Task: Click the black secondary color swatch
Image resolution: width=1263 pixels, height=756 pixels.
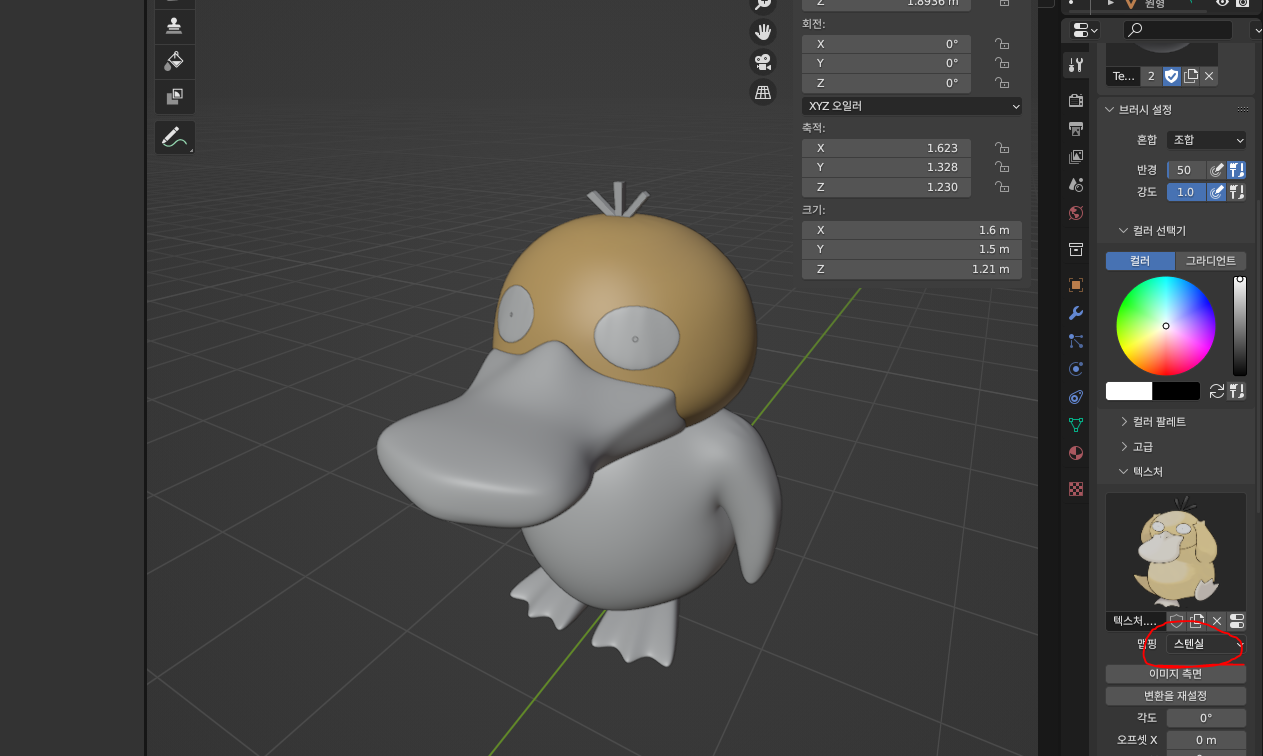Action: coord(1176,391)
